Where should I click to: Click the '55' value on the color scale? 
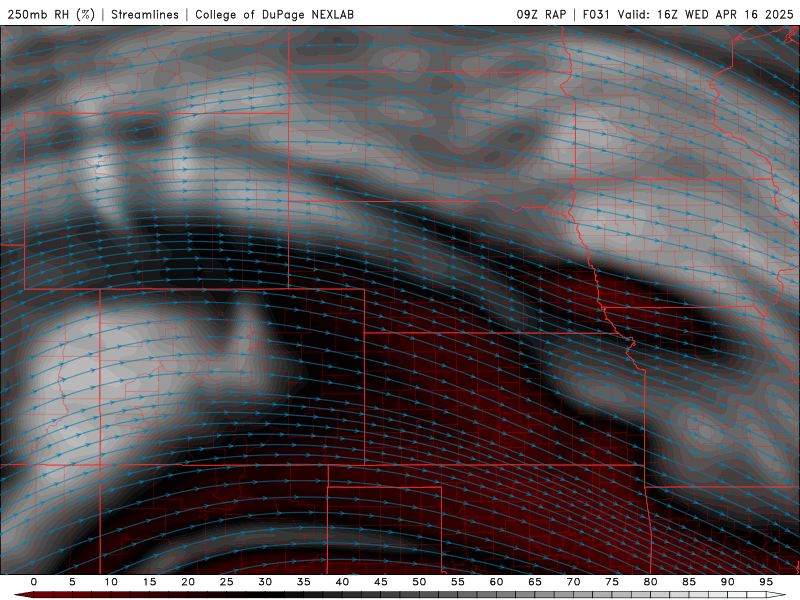(x=458, y=582)
